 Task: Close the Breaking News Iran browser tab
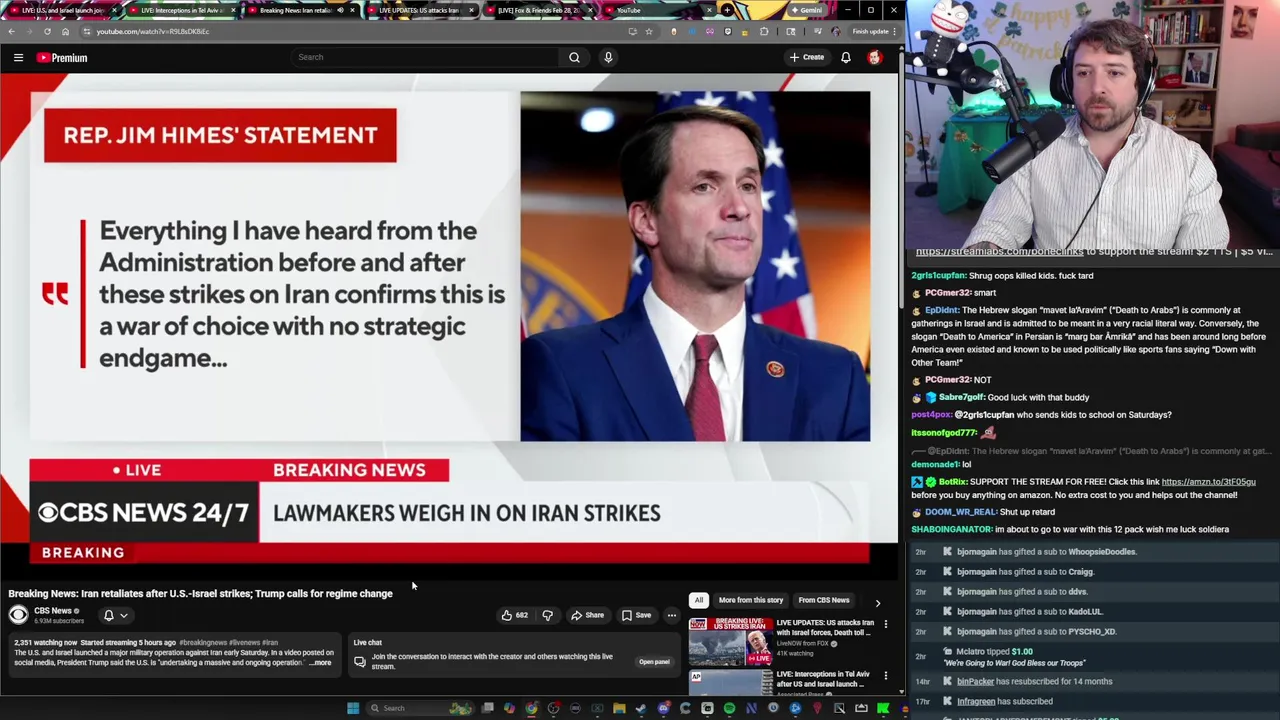[x=352, y=10]
